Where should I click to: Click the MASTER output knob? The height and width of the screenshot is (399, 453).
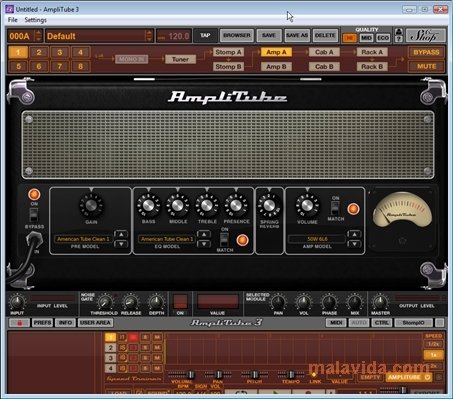(380, 302)
